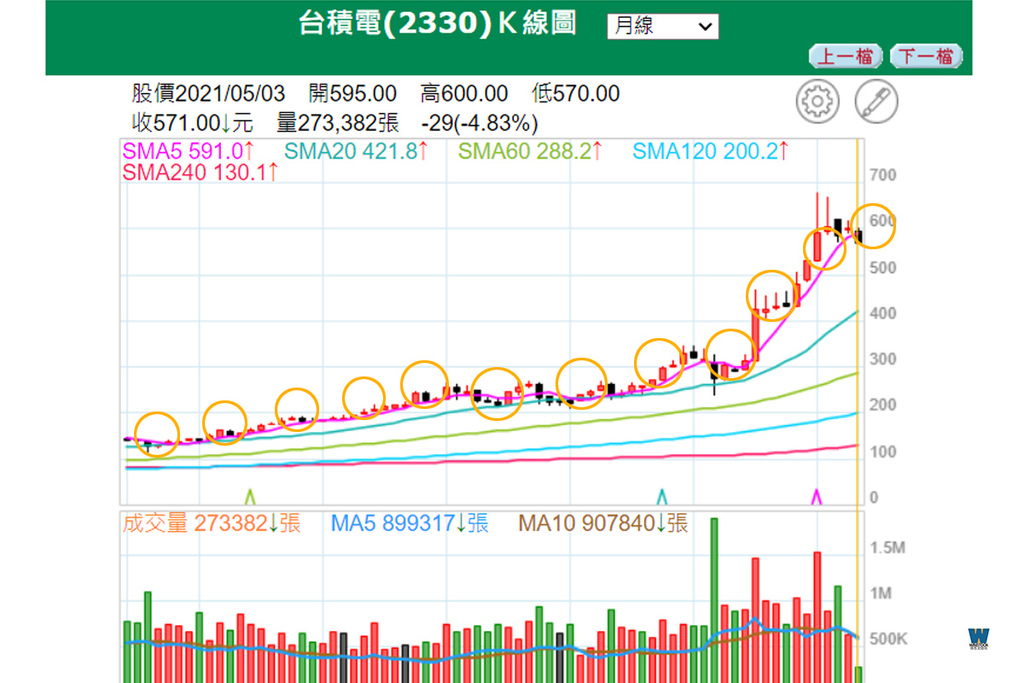Click the MA10 907840 volume average label
The height and width of the screenshot is (683, 1024).
603,523
